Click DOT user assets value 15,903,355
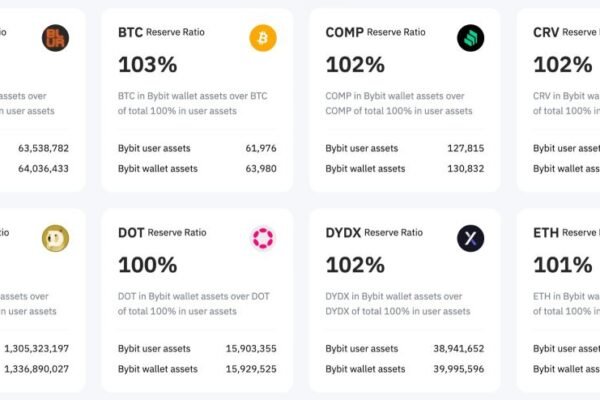The width and height of the screenshot is (600, 400). 252,348
